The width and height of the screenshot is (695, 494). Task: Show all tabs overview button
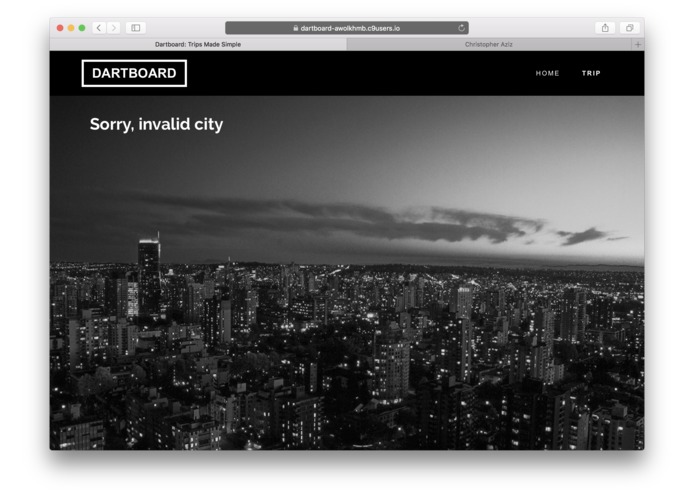pyautogui.click(x=629, y=28)
